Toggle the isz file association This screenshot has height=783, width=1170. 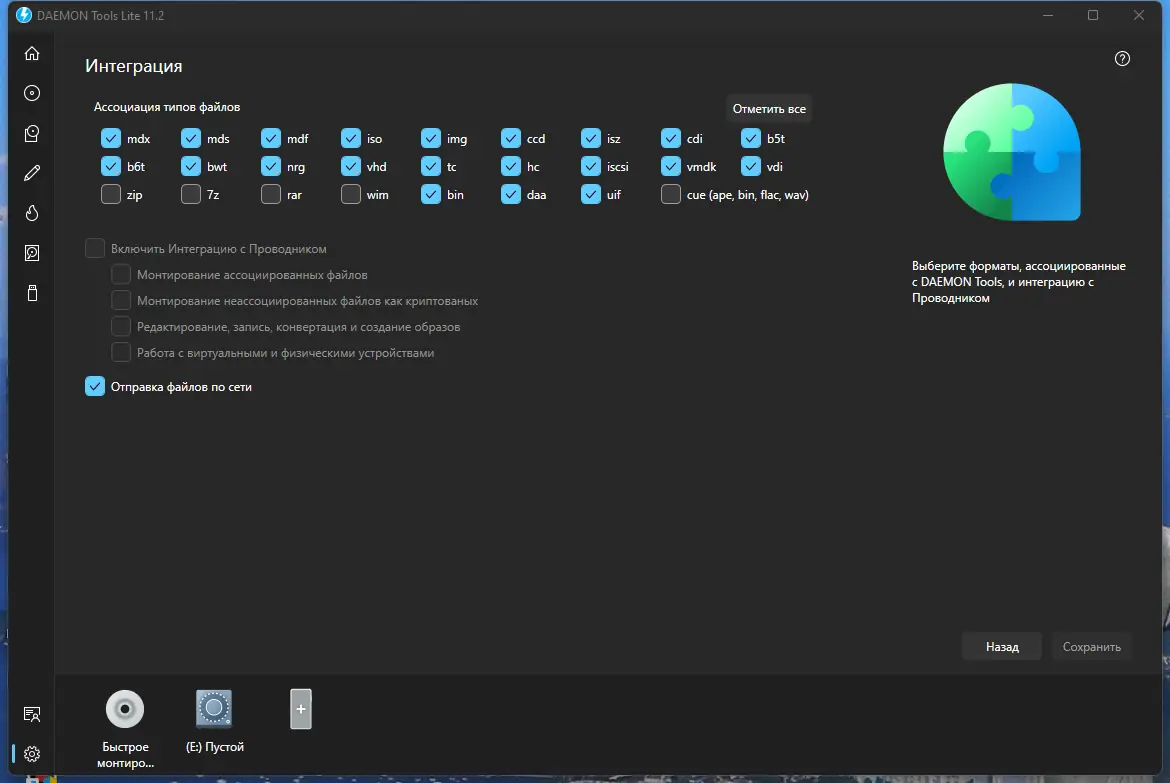[591, 138]
